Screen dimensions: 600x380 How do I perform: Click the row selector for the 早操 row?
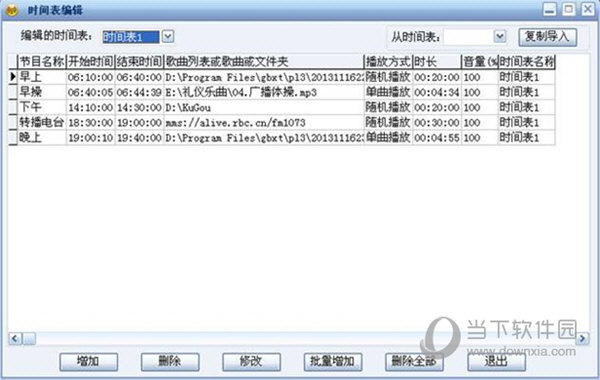[13, 92]
